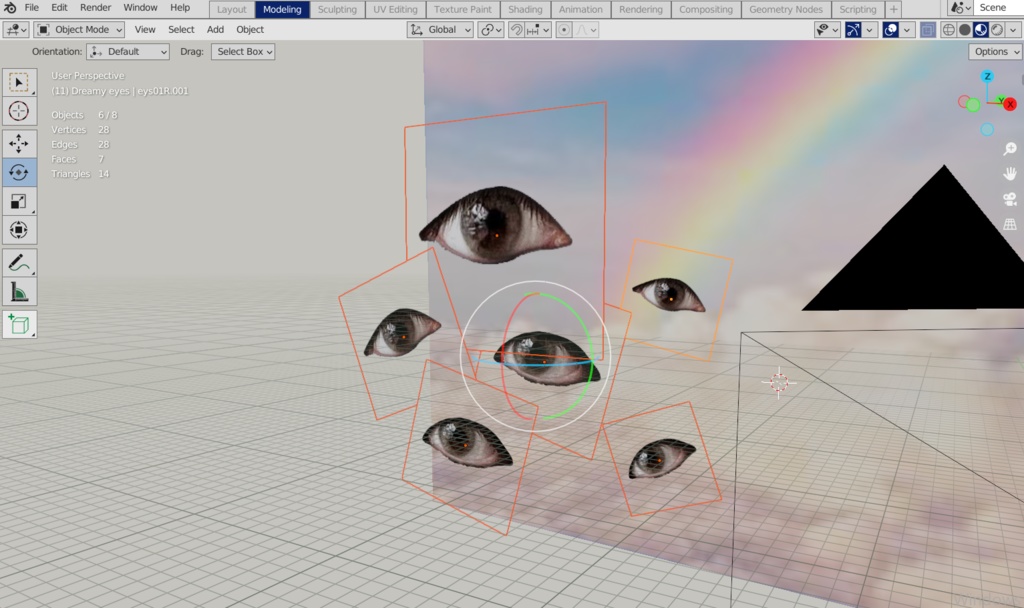
Task: Toggle X-ray mode
Action: [x=927, y=29]
